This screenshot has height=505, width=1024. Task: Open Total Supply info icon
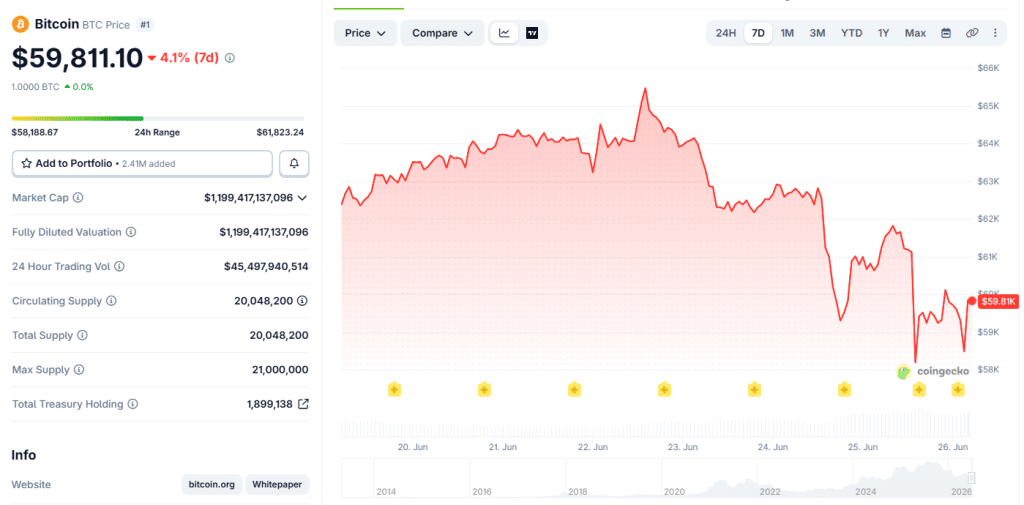[x=82, y=335]
